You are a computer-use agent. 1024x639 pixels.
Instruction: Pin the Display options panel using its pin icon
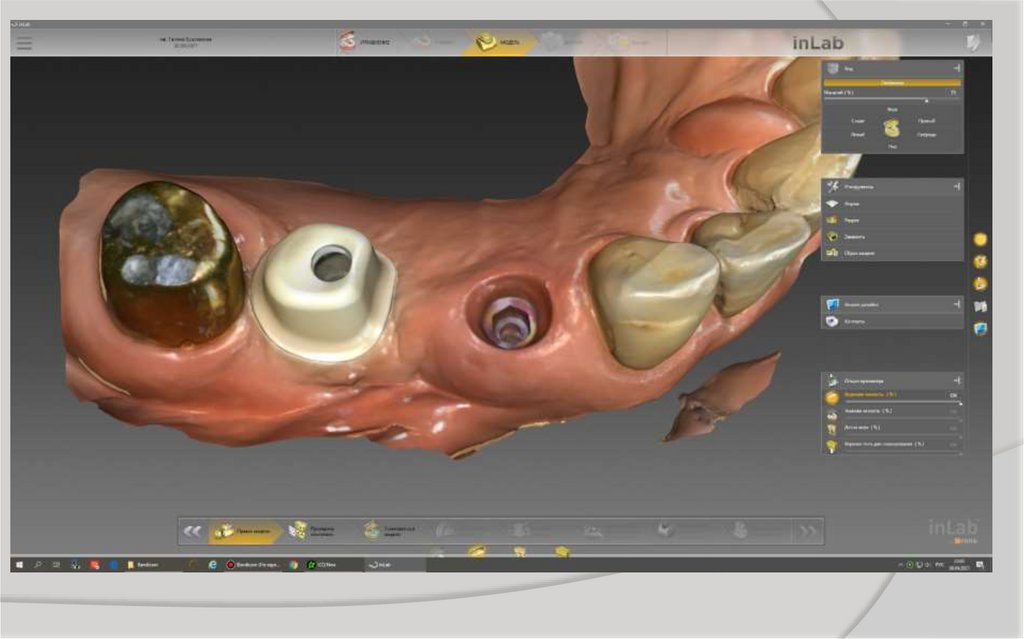957,380
